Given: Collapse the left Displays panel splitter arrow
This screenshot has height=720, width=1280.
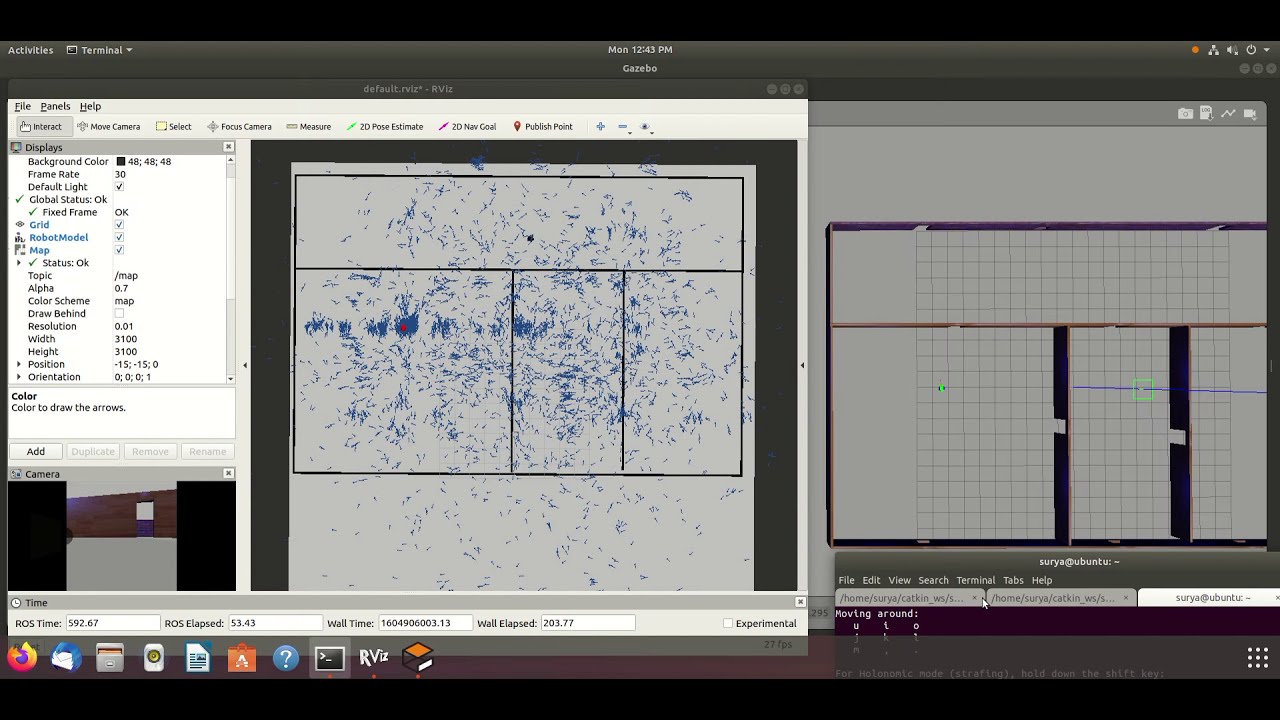Looking at the screenshot, I should point(245,365).
